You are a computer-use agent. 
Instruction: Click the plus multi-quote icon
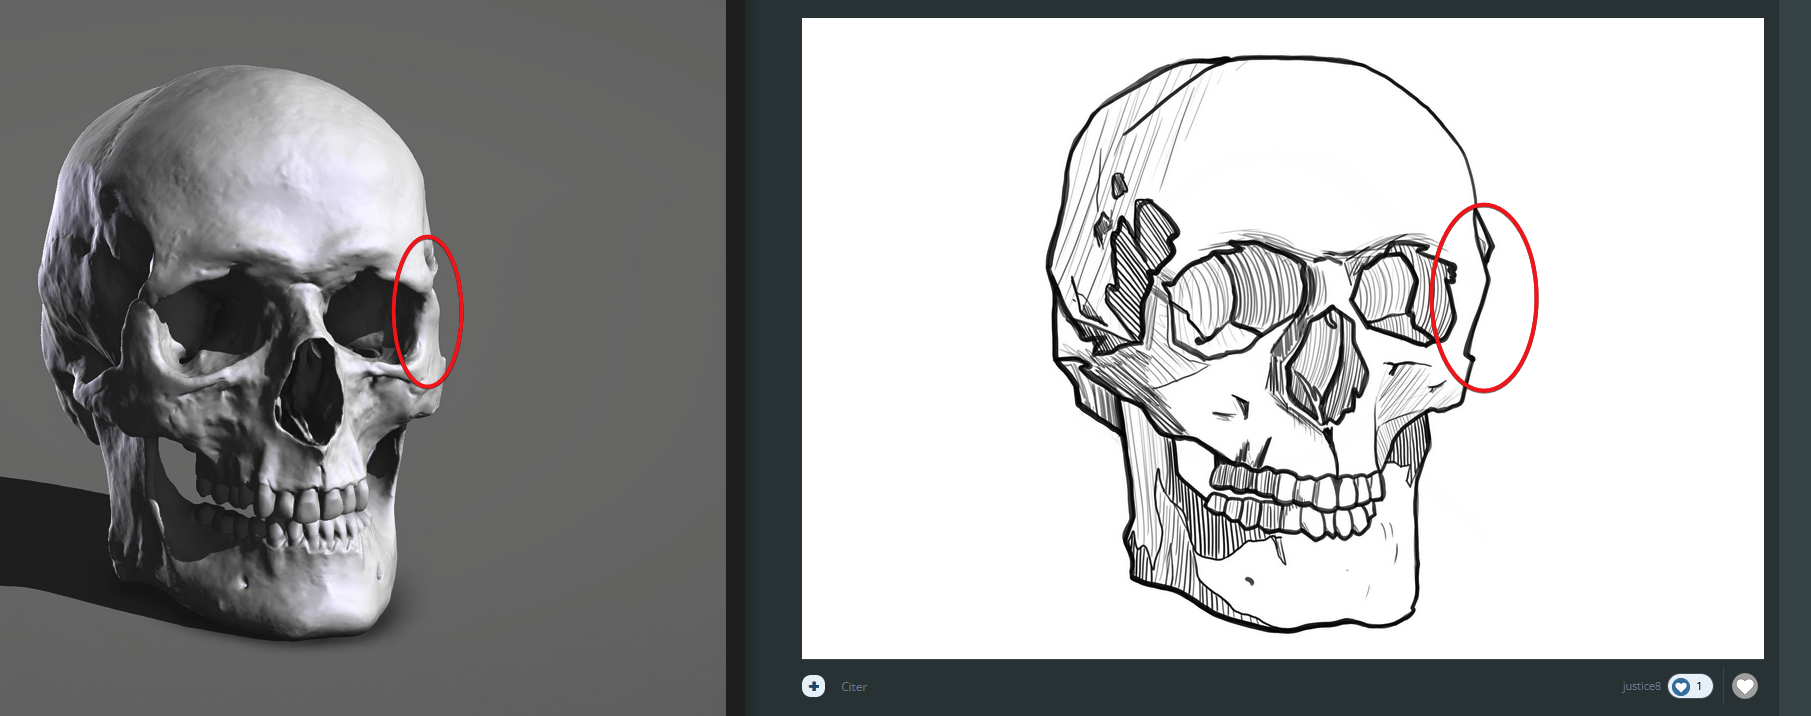(813, 686)
